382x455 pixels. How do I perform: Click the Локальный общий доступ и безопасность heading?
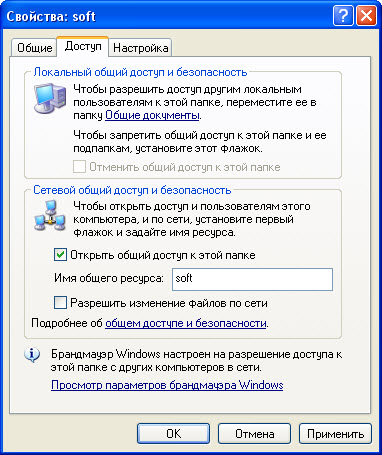140,72
